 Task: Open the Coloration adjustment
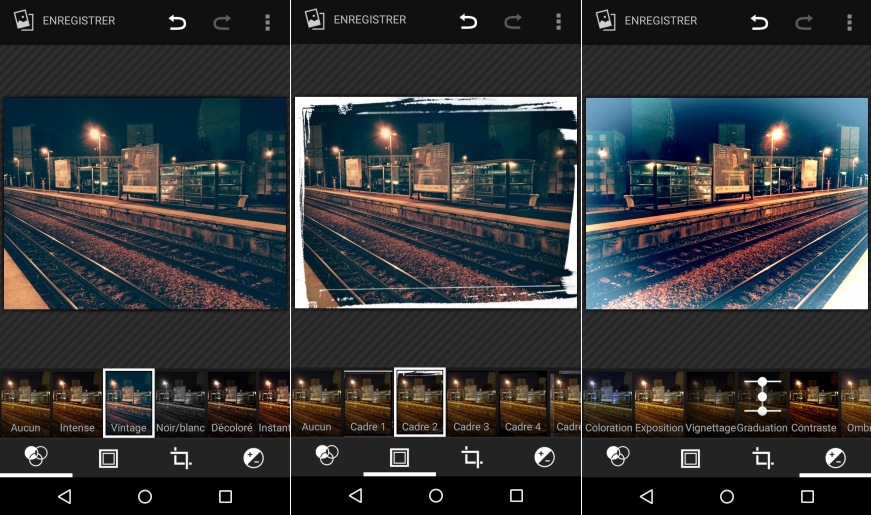point(609,404)
